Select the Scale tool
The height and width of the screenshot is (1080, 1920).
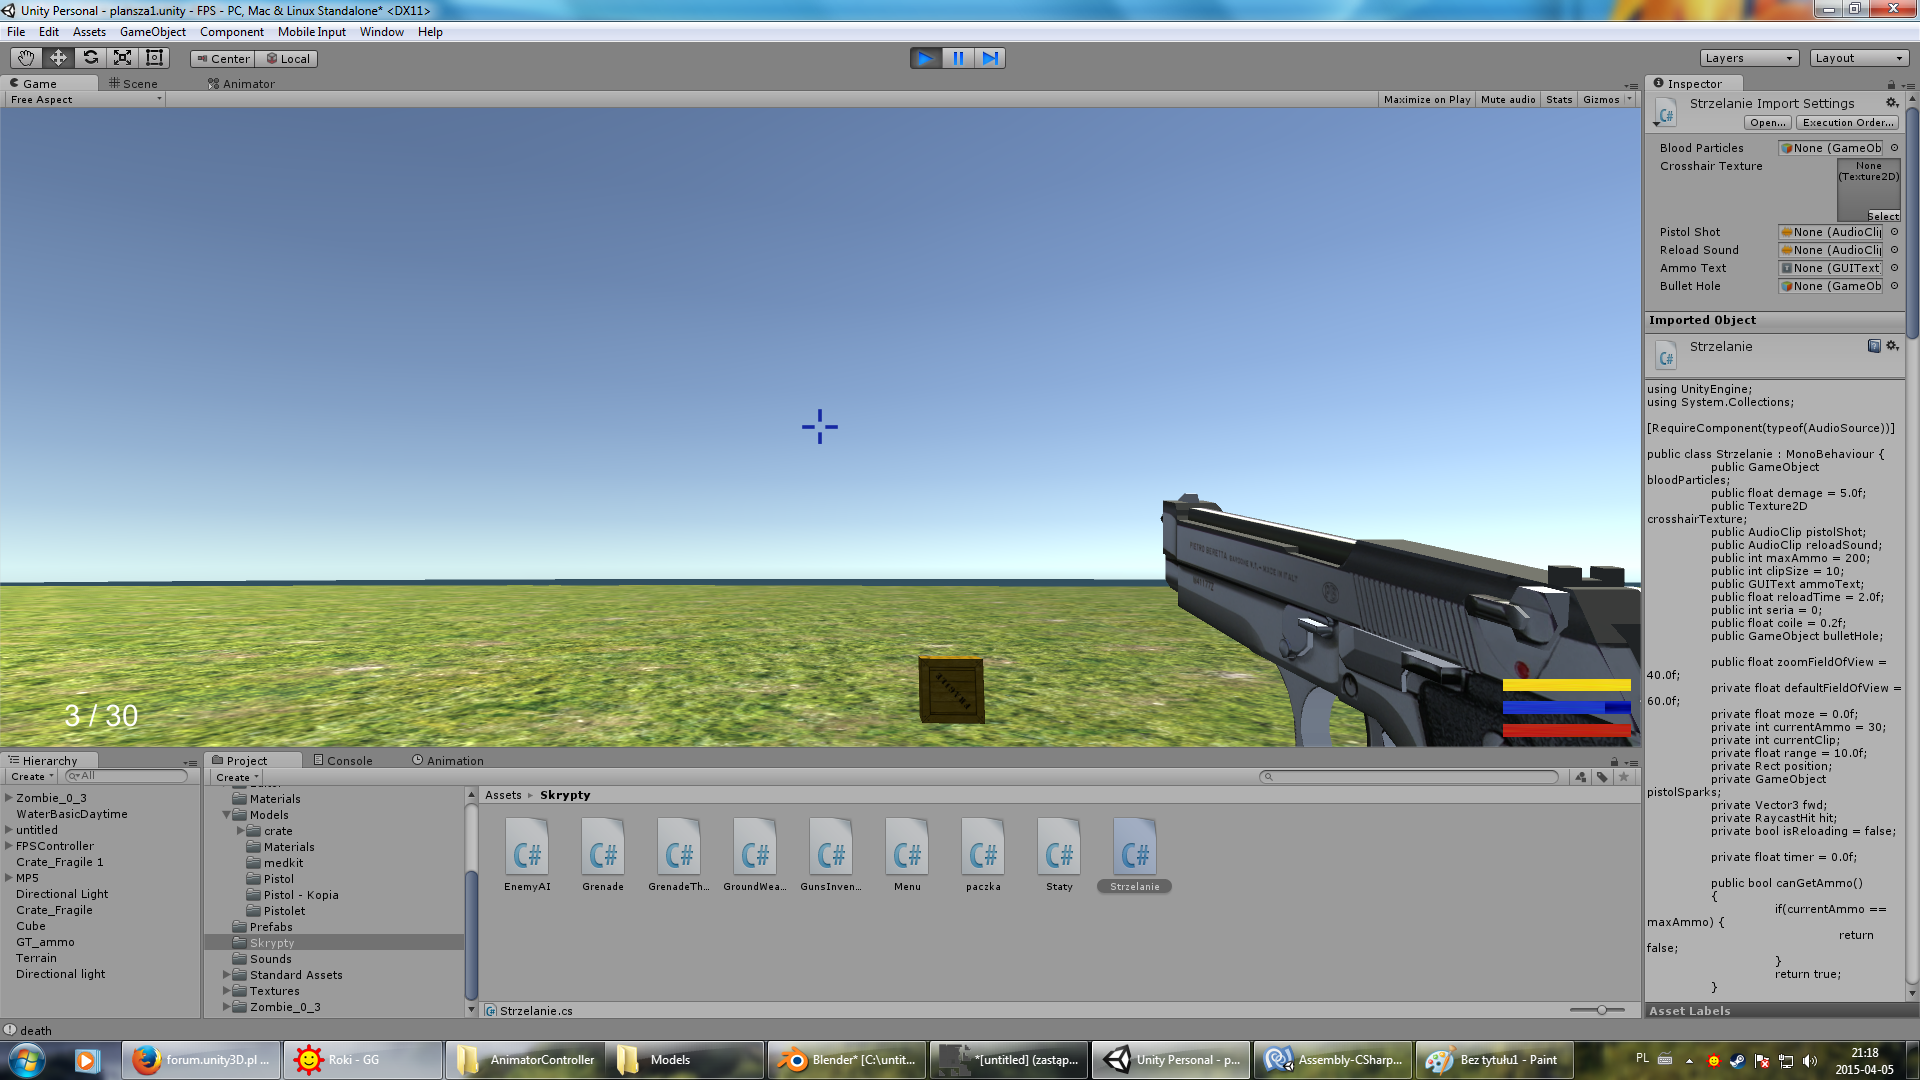[122, 58]
